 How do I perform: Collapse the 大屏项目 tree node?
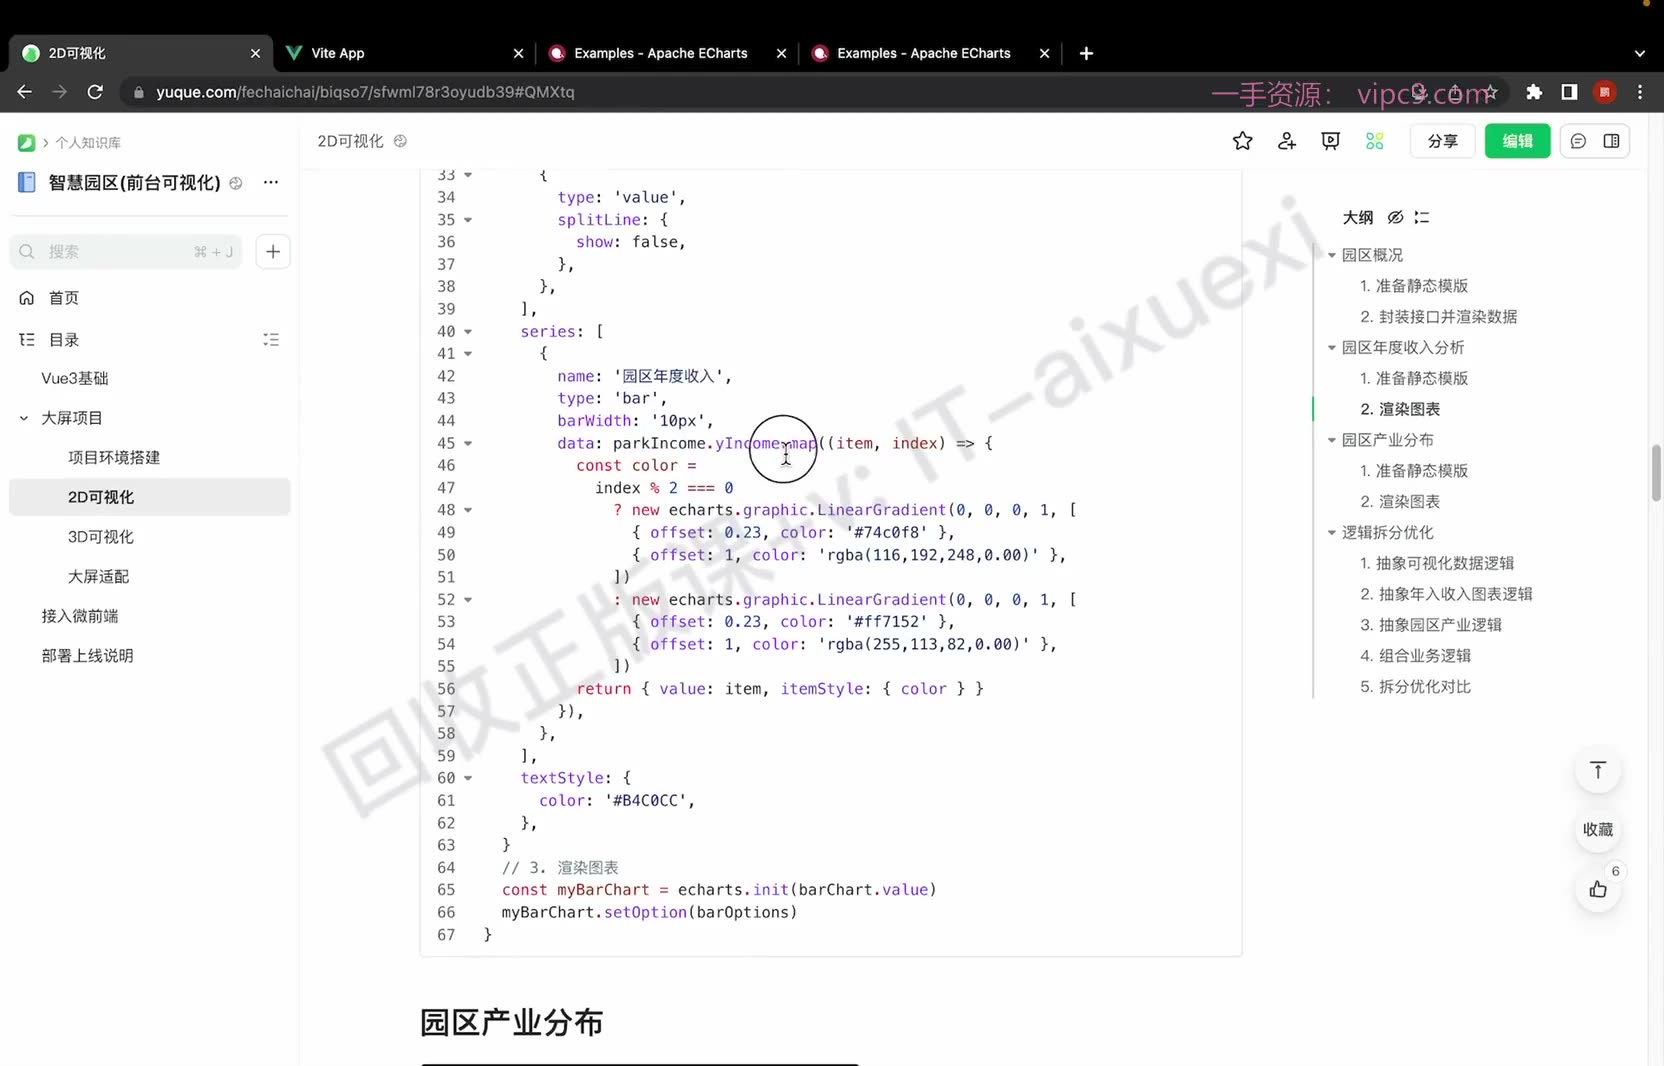pos(24,418)
